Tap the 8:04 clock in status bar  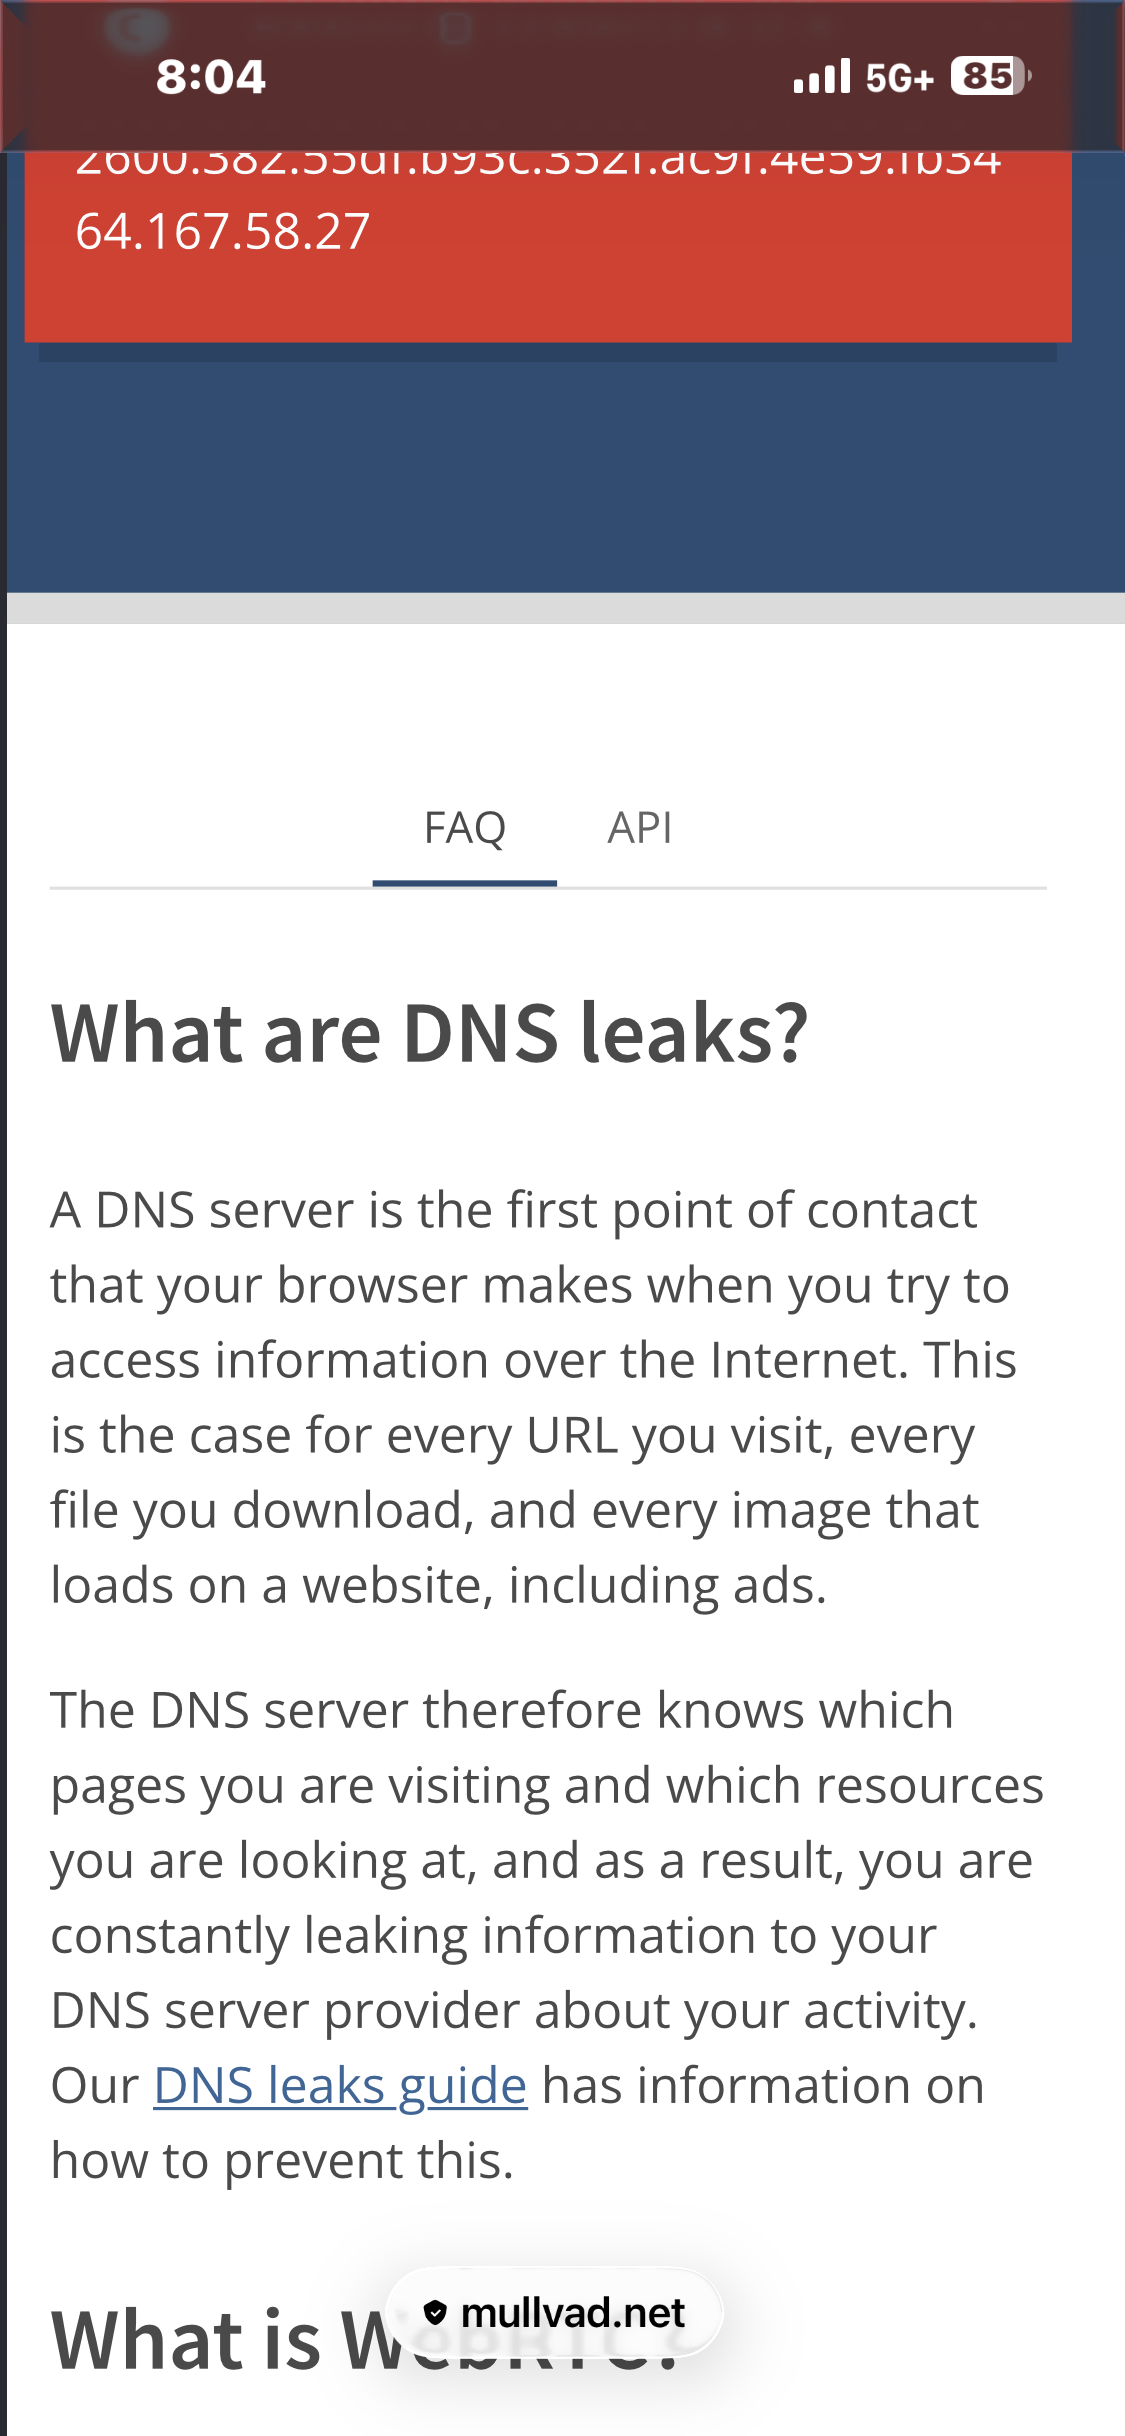point(211,77)
